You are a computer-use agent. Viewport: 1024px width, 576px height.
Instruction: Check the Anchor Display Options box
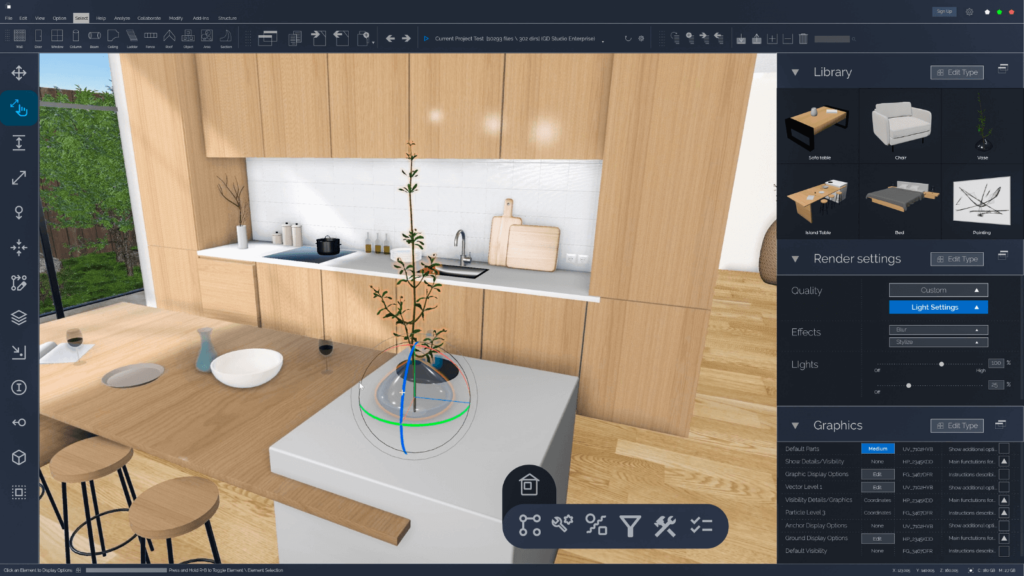(1003, 526)
